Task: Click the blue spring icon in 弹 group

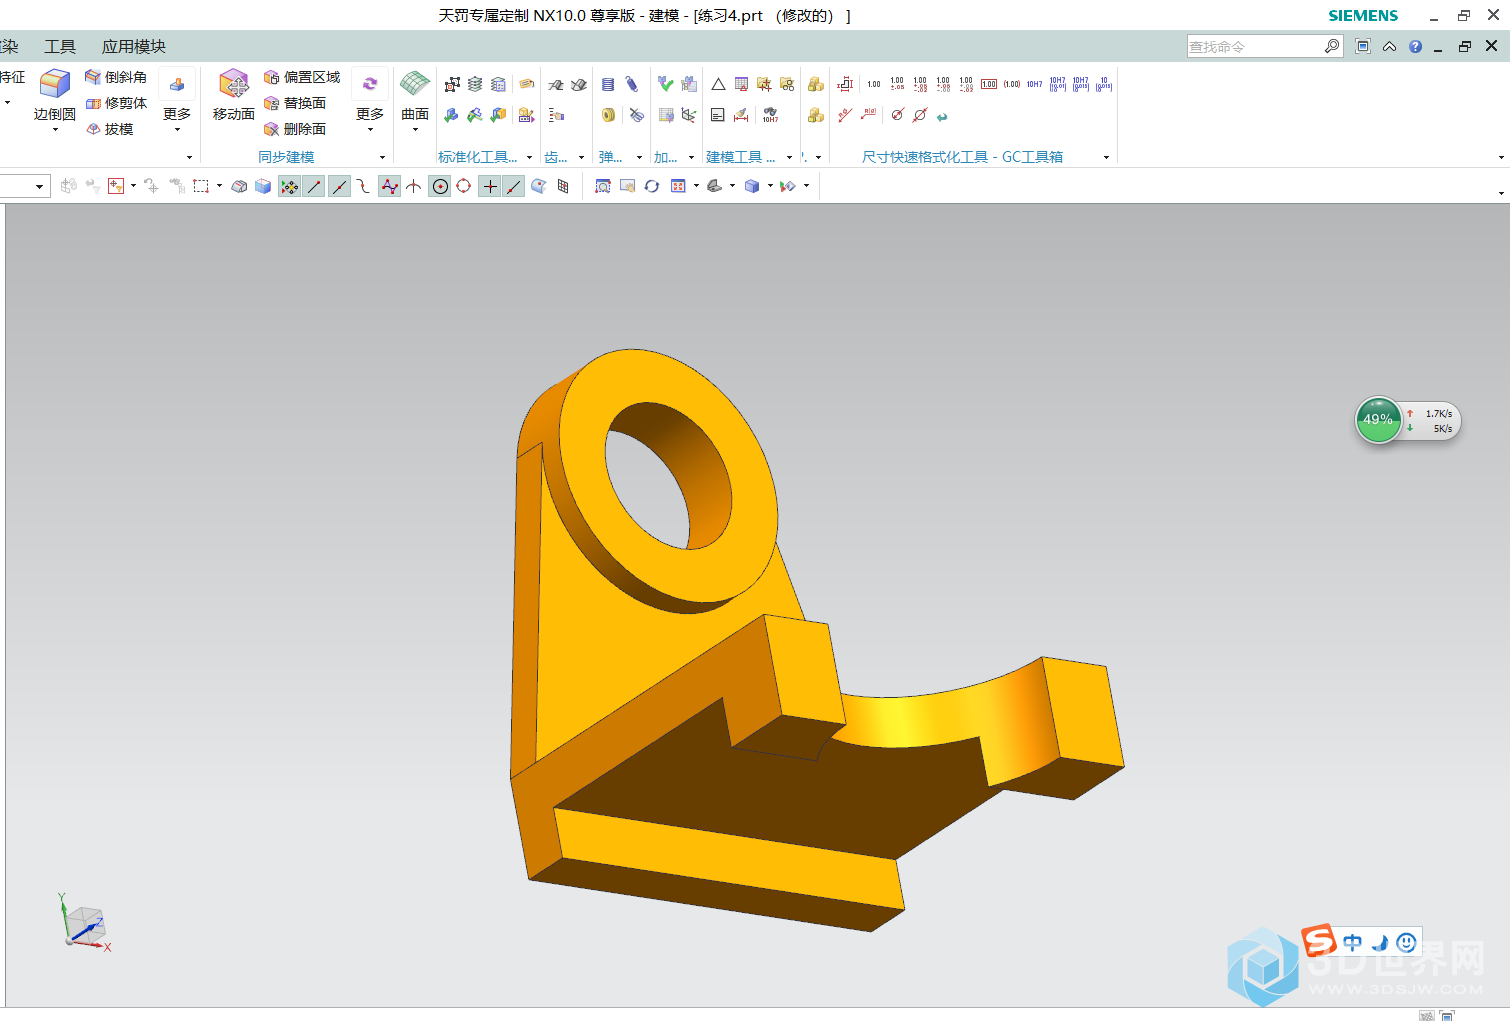Action: point(608,85)
